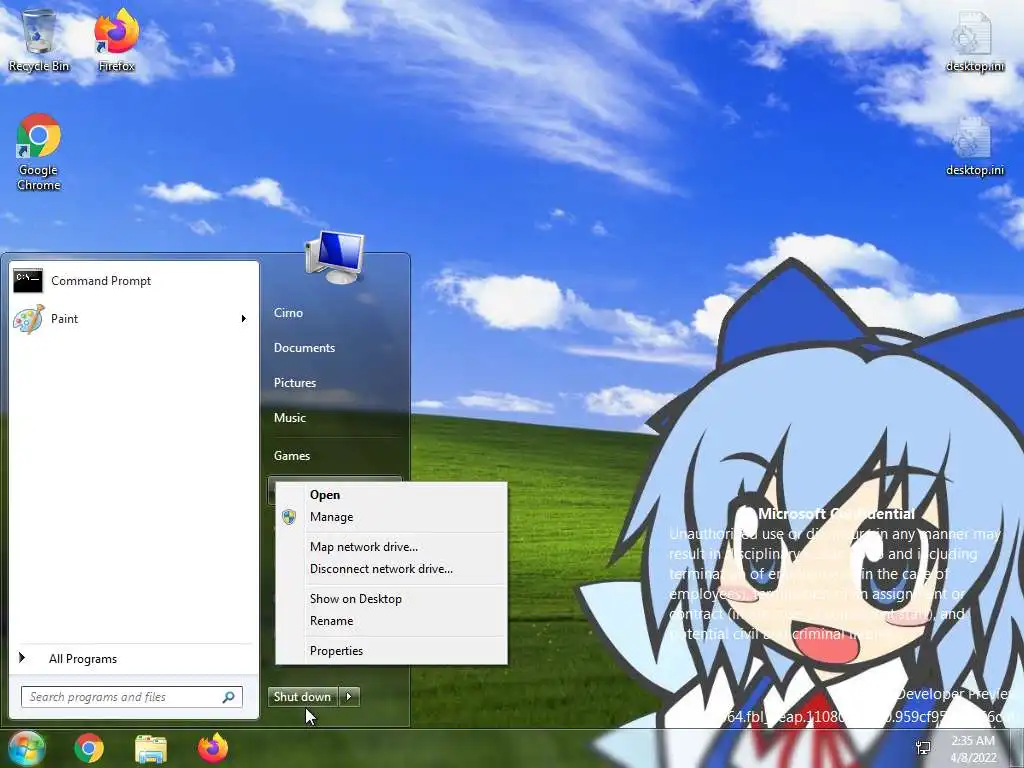Select the Google Chrome desktop shortcut
This screenshot has height=768, width=1024.
pyautogui.click(x=39, y=152)
